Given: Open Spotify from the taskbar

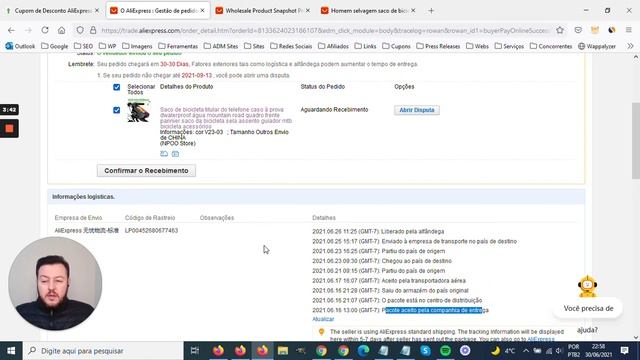Looking at the screenshot, I should coord(445,351).
